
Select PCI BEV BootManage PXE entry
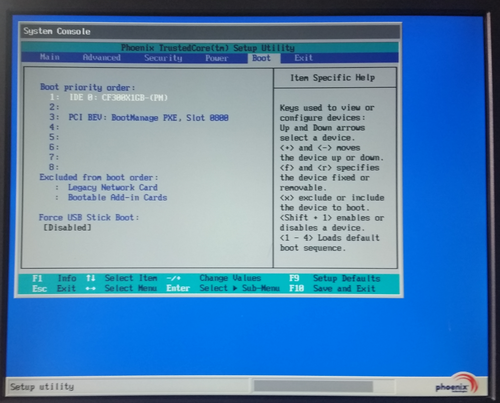click(149, 118)
